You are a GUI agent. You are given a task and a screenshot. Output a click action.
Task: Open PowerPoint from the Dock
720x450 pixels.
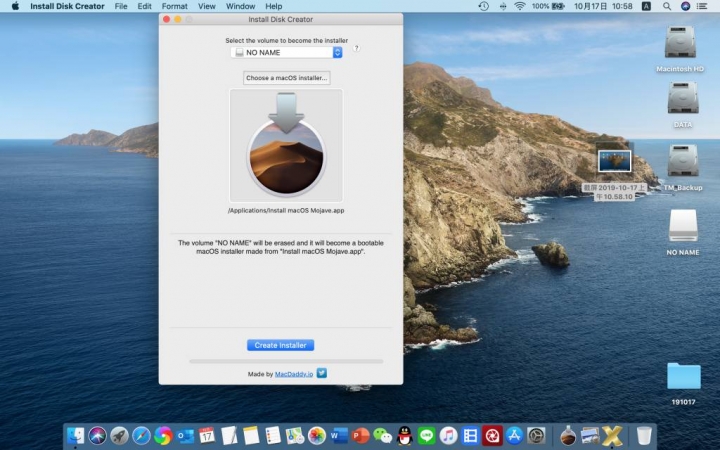coord(361,435)
